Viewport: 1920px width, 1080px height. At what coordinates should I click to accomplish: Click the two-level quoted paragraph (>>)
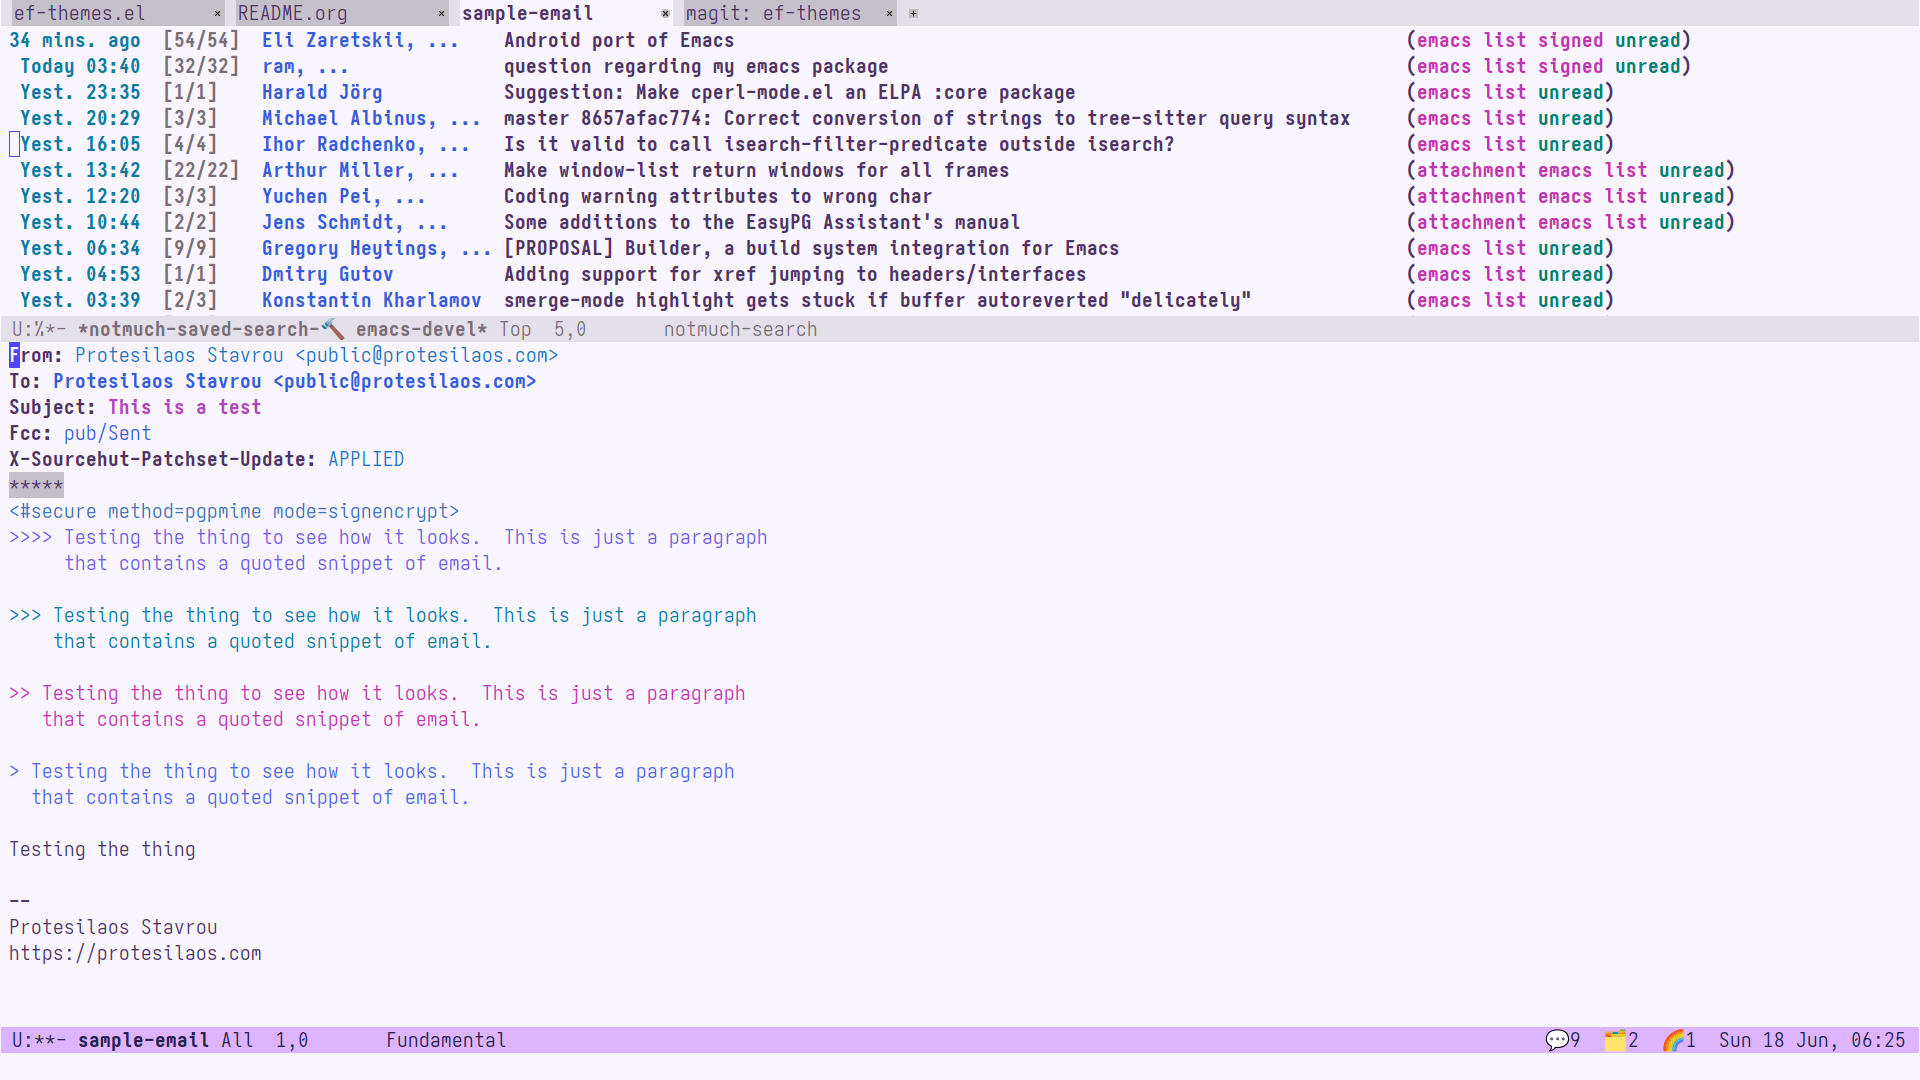point(378,706)
